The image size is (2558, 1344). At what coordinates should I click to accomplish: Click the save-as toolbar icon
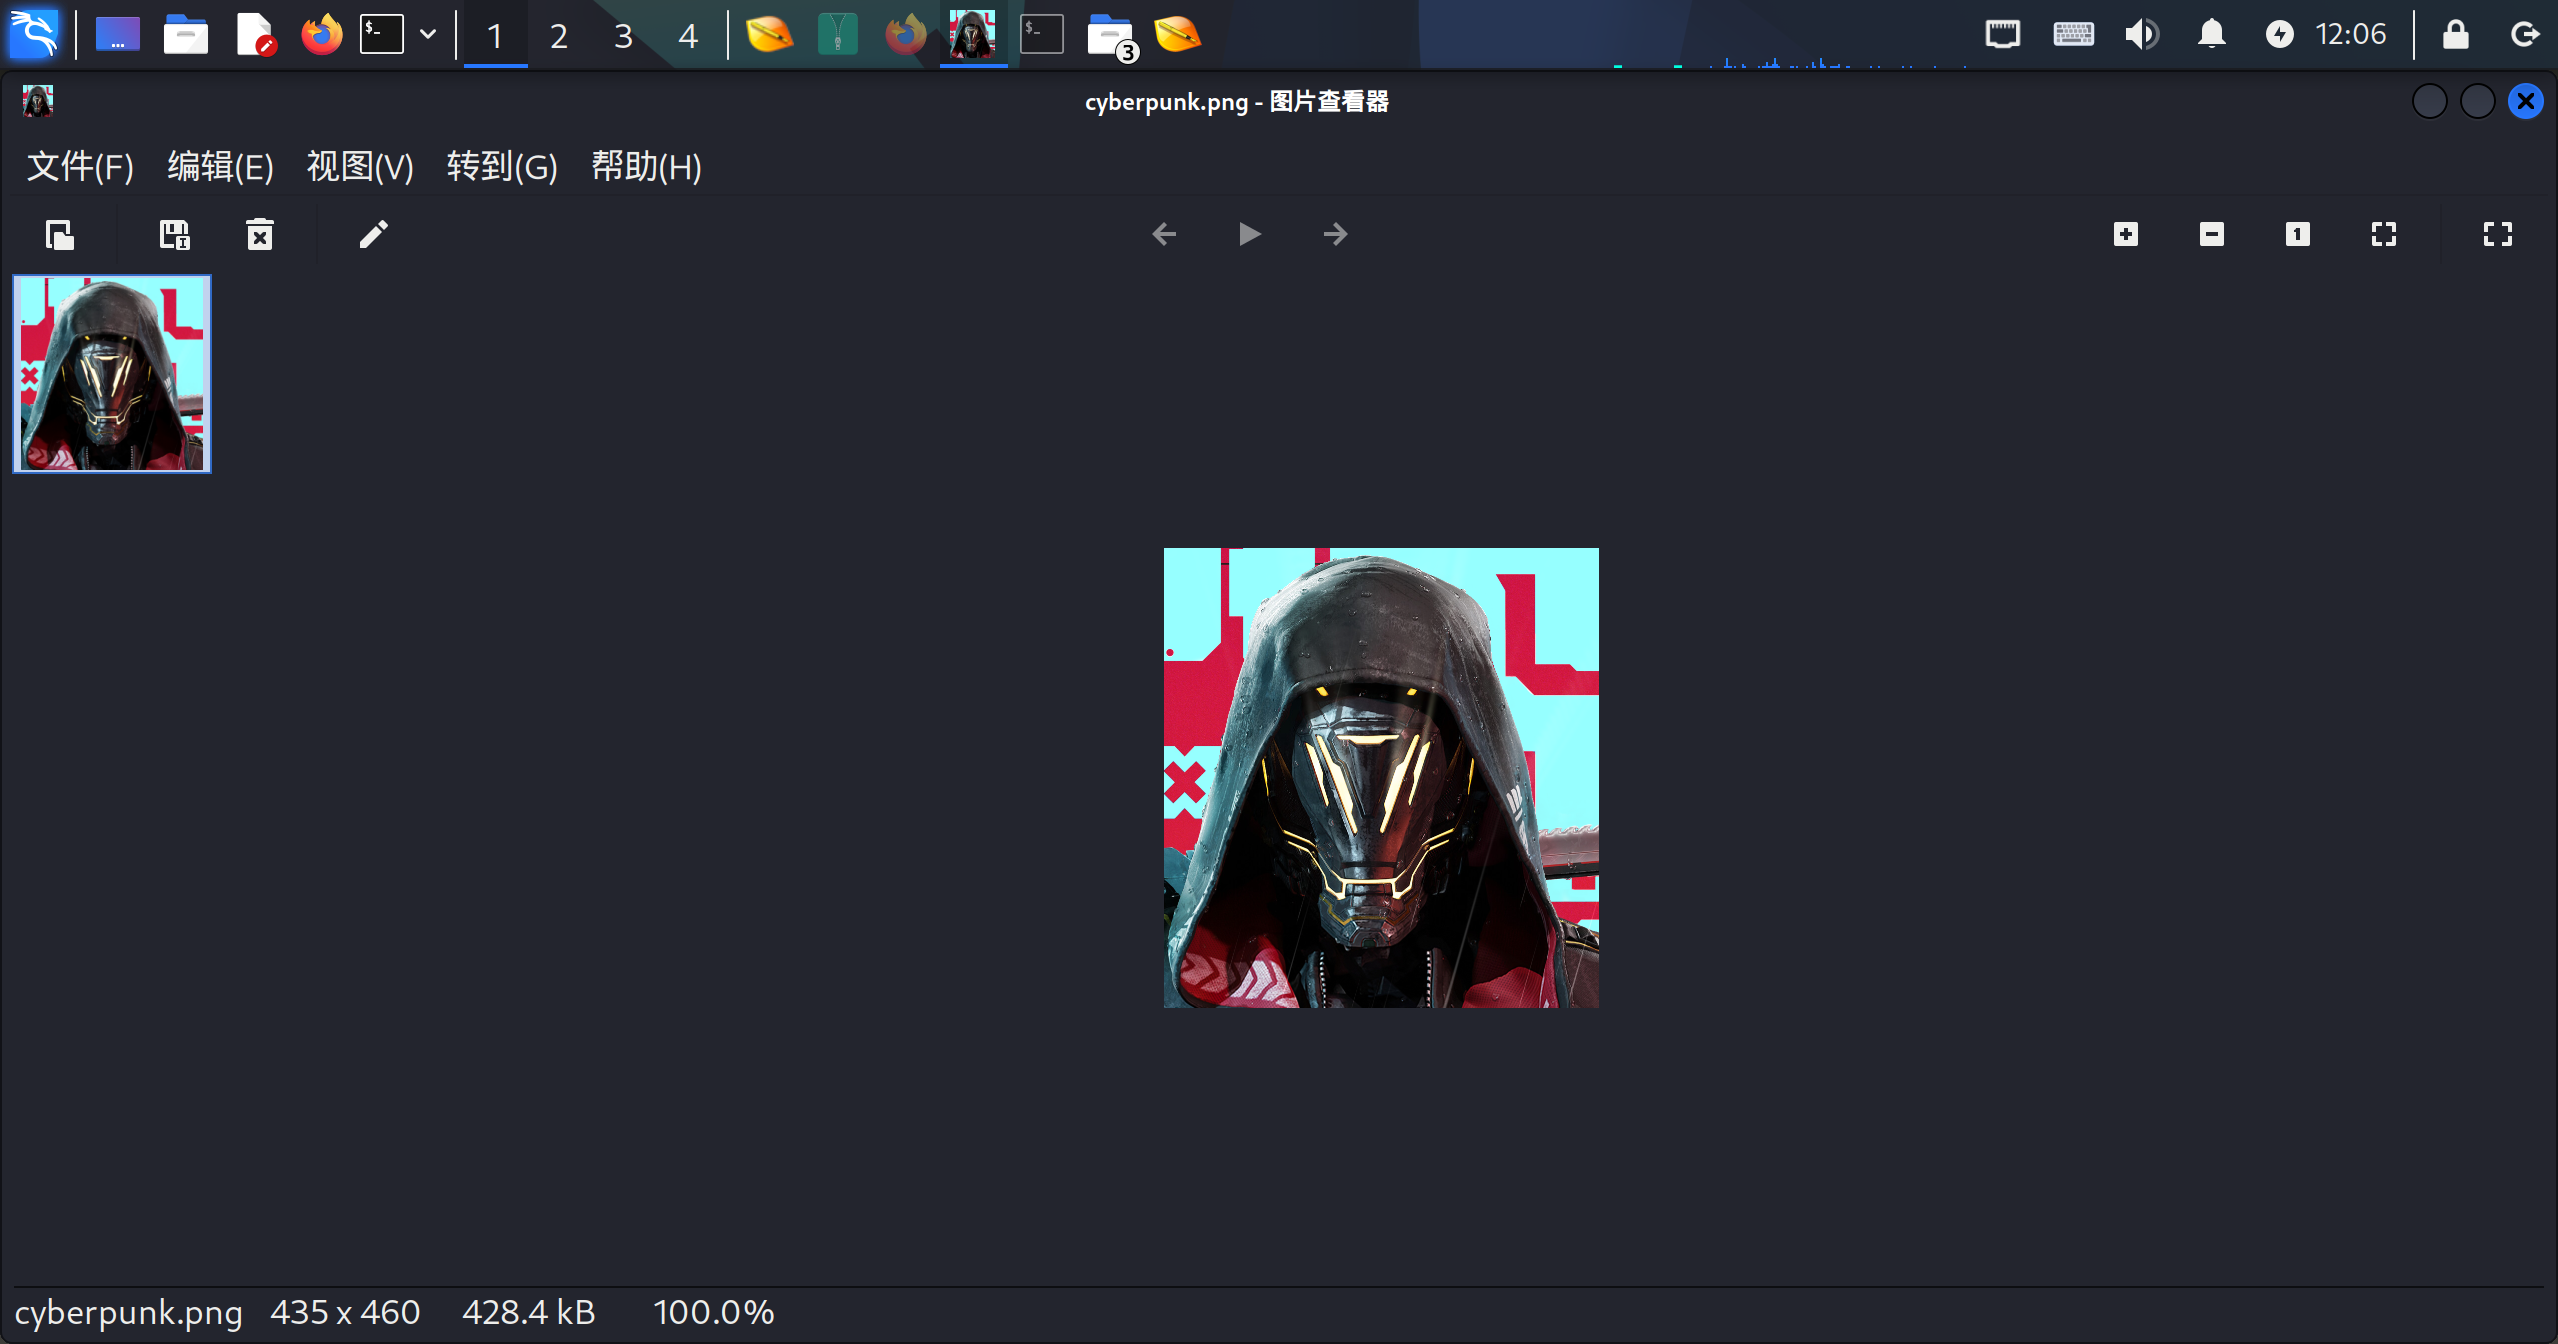174,235
